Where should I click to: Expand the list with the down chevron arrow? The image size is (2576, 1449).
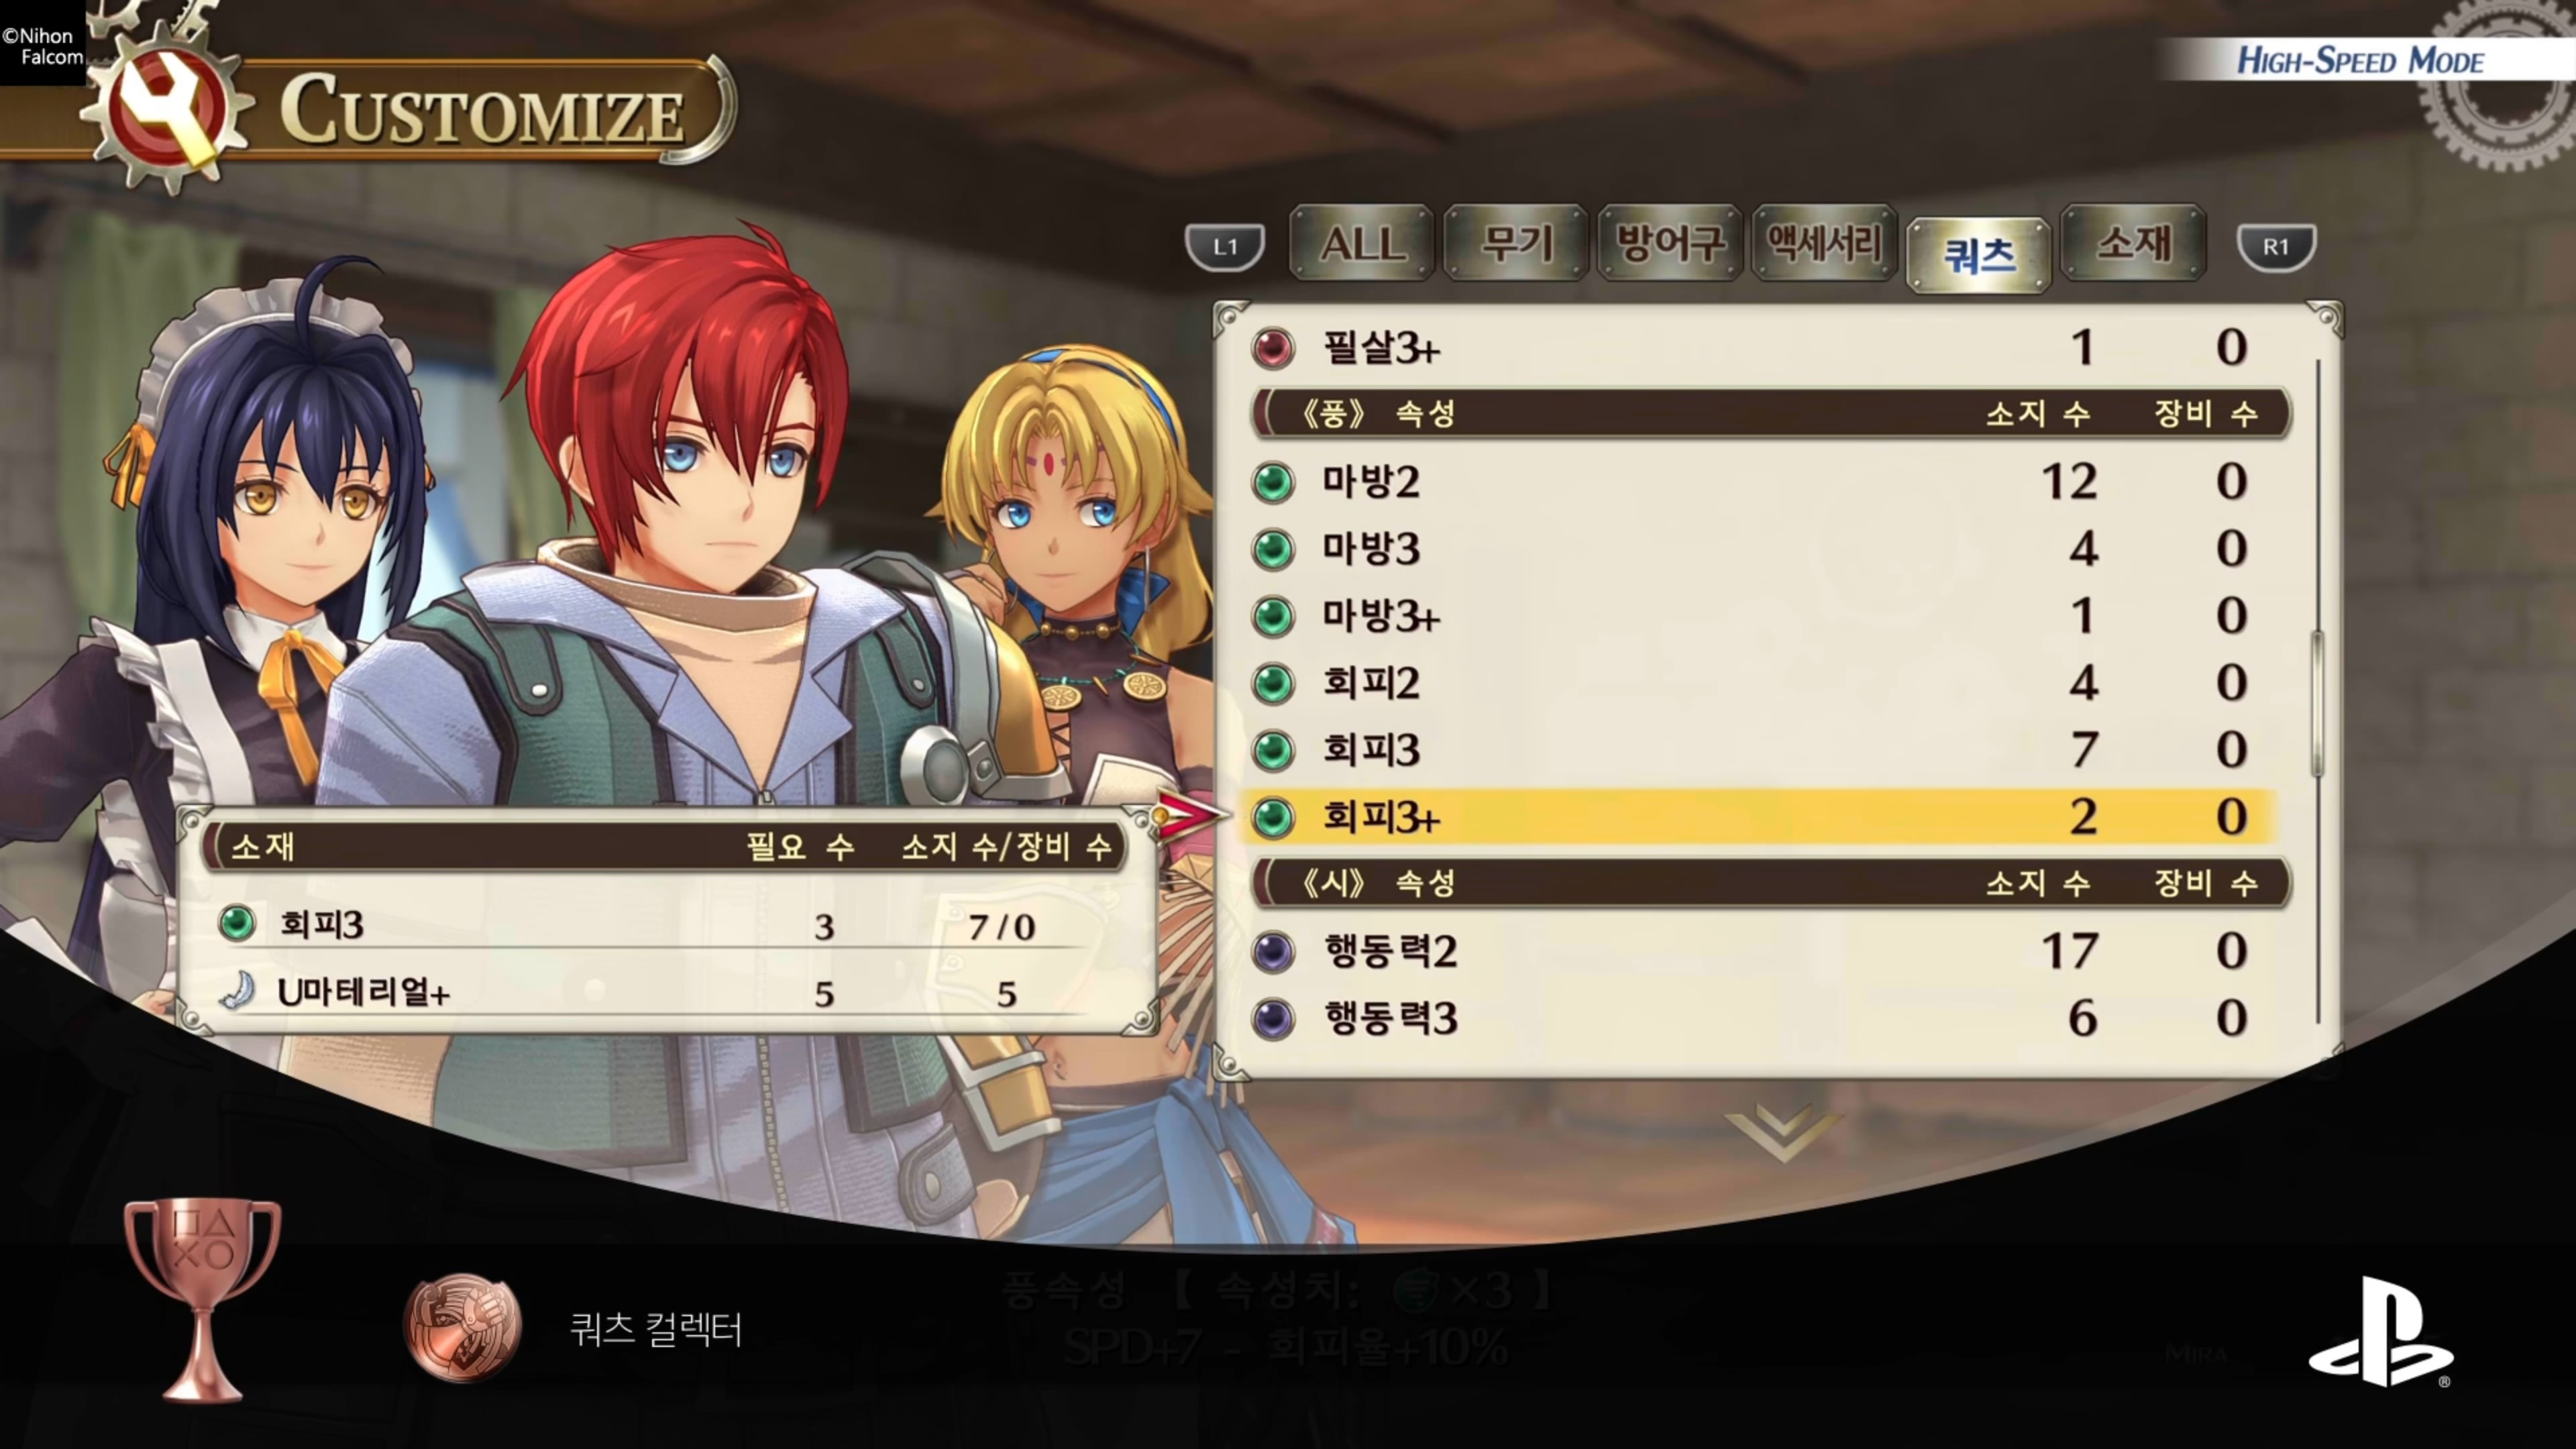point(1782,1133)
